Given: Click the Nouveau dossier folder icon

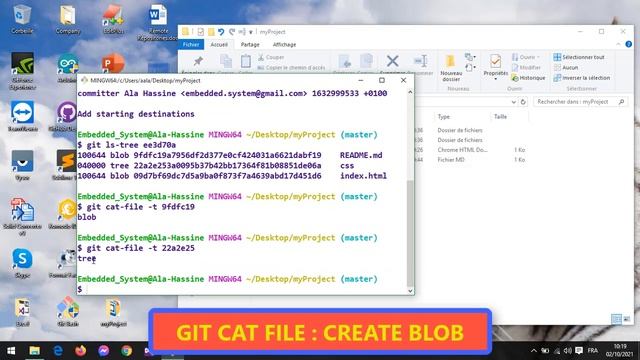Looking at the screenshot, I should (x=451, y=68).
